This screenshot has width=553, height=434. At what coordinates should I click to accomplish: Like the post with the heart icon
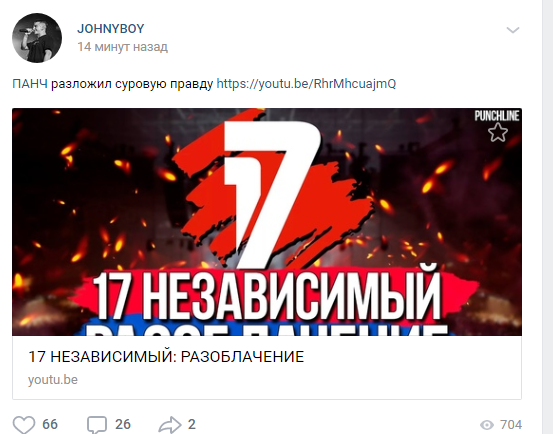coord(24,424)
